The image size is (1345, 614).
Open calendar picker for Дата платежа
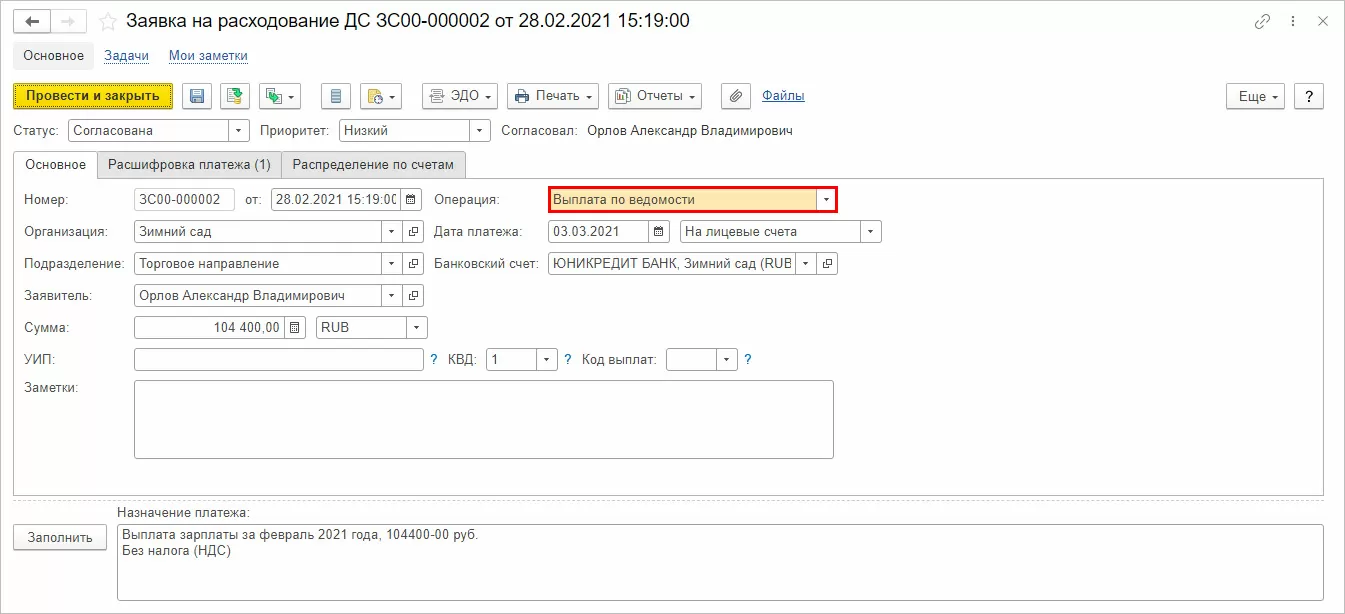pos(659,231)
